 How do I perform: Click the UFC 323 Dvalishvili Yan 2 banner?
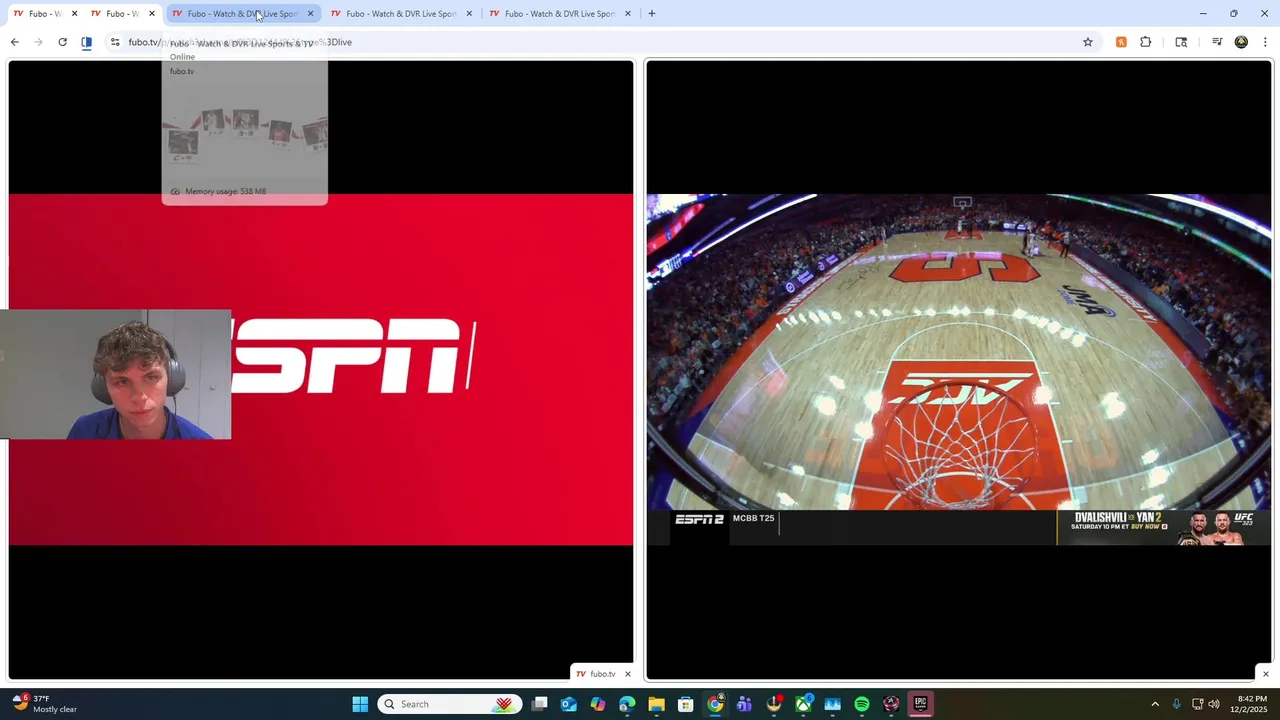click(x=1164, y=528)
